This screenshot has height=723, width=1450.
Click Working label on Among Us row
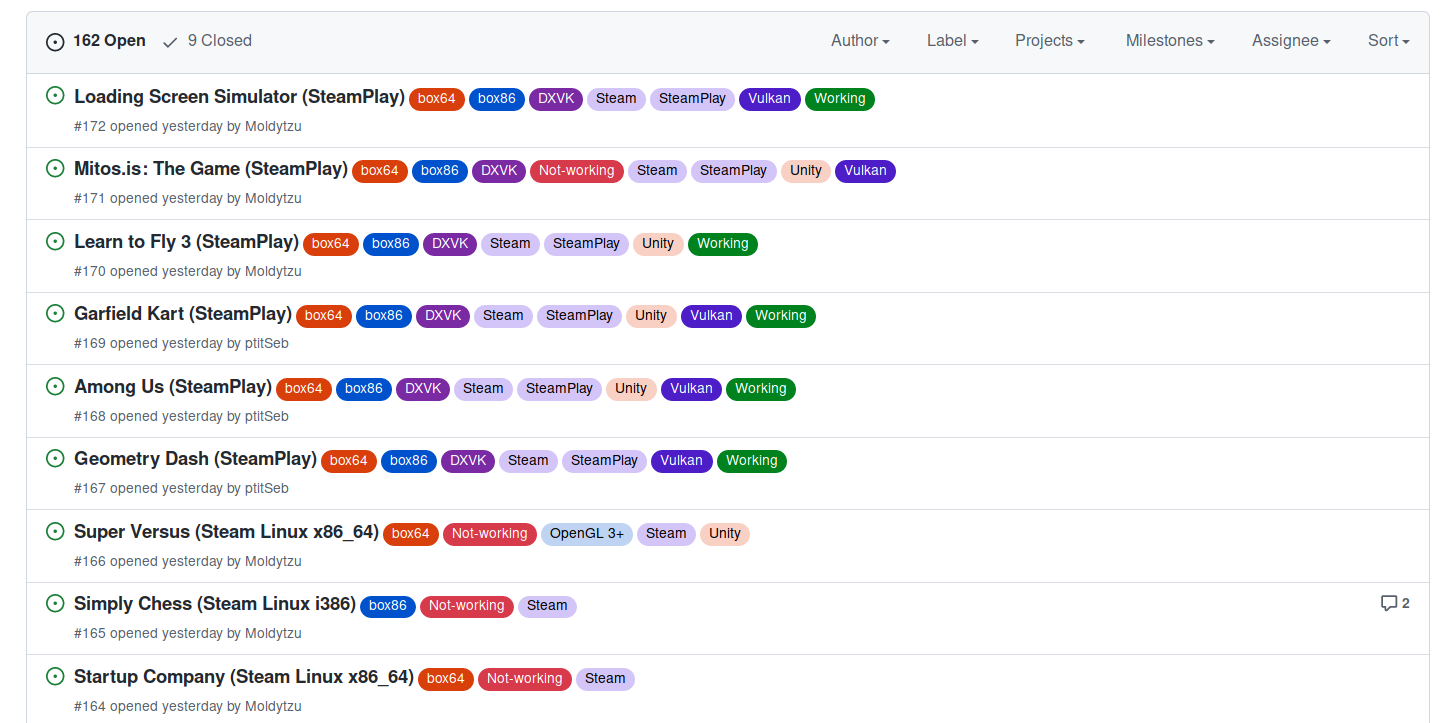(x=761, y=389)
